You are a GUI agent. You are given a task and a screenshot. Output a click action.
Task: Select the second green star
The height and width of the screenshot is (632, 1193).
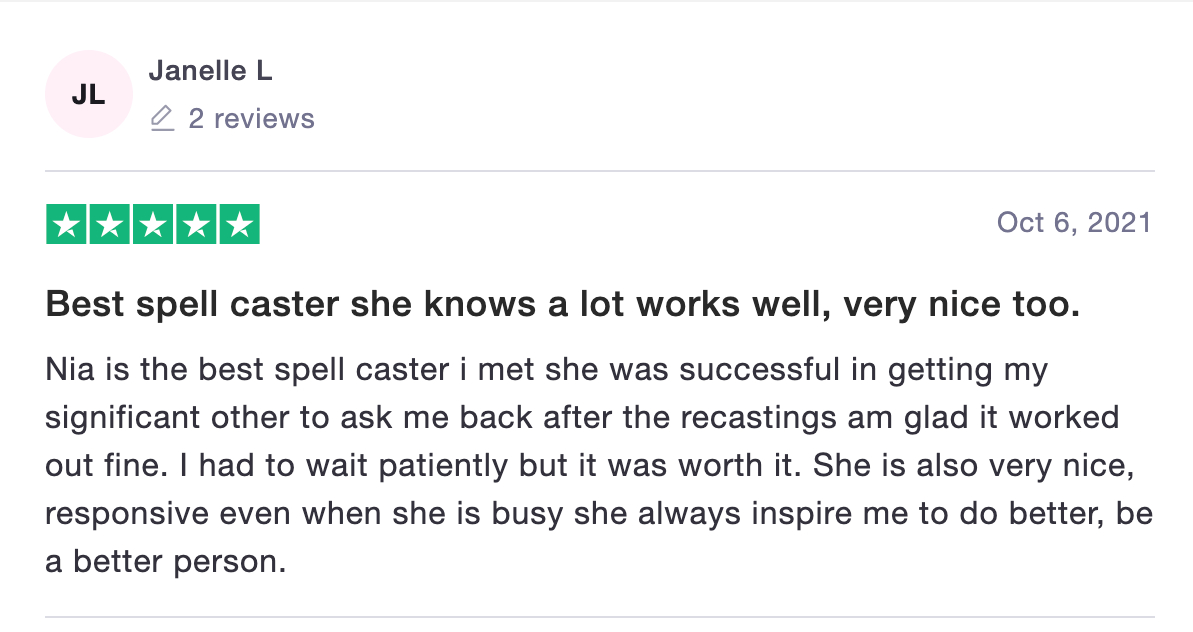(110, 224)
